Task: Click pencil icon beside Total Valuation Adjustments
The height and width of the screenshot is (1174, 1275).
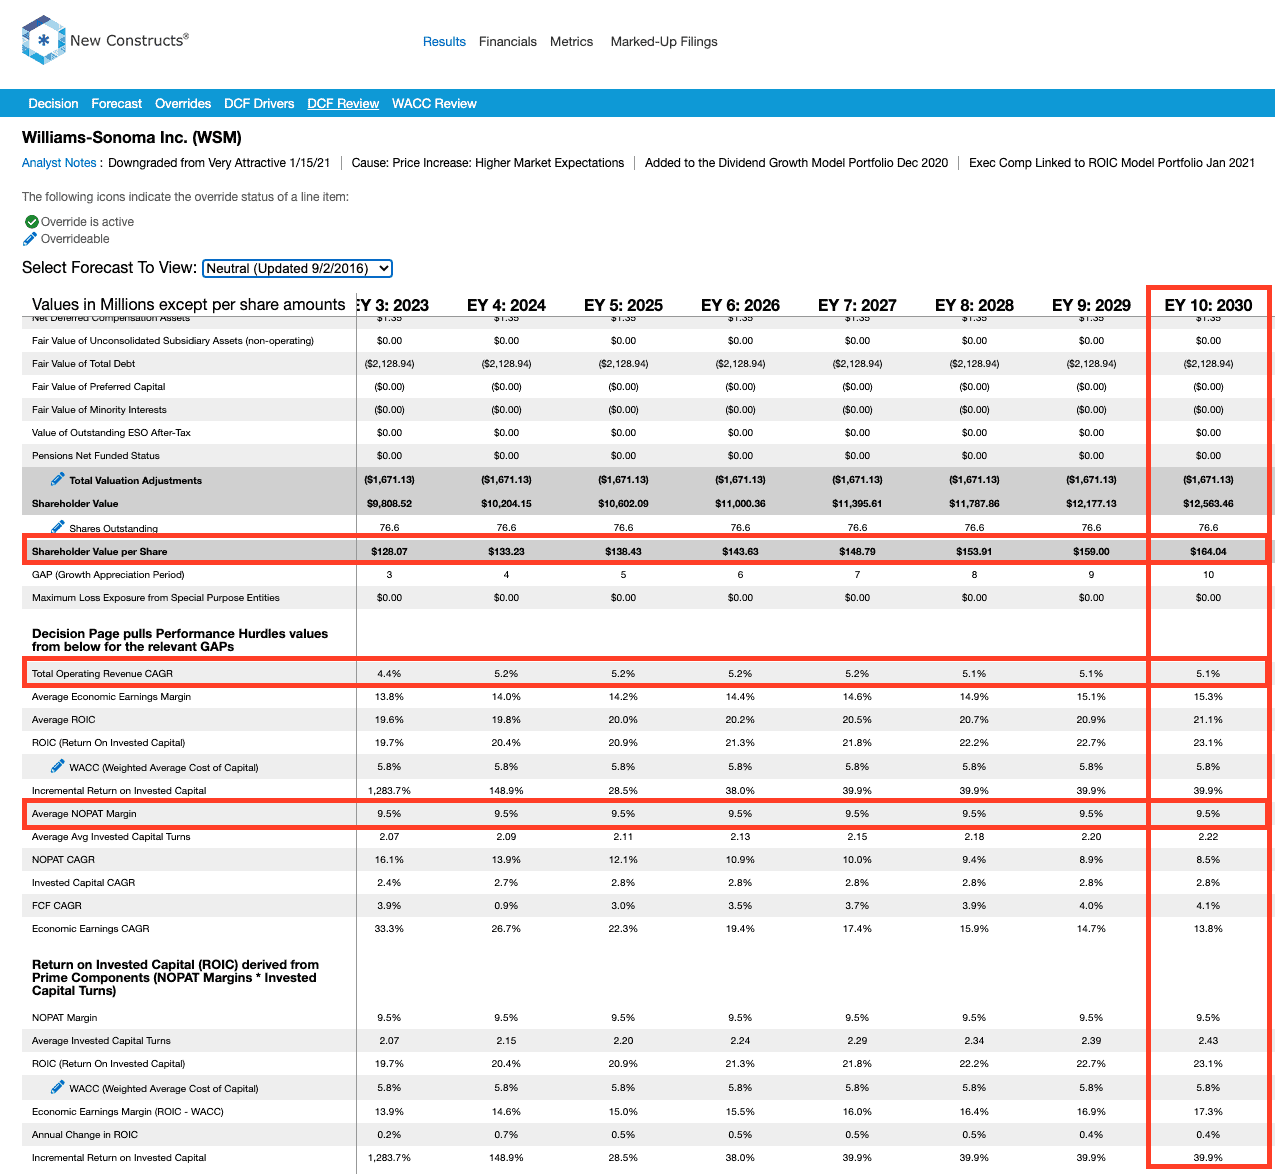Action: tap(58, 479)
